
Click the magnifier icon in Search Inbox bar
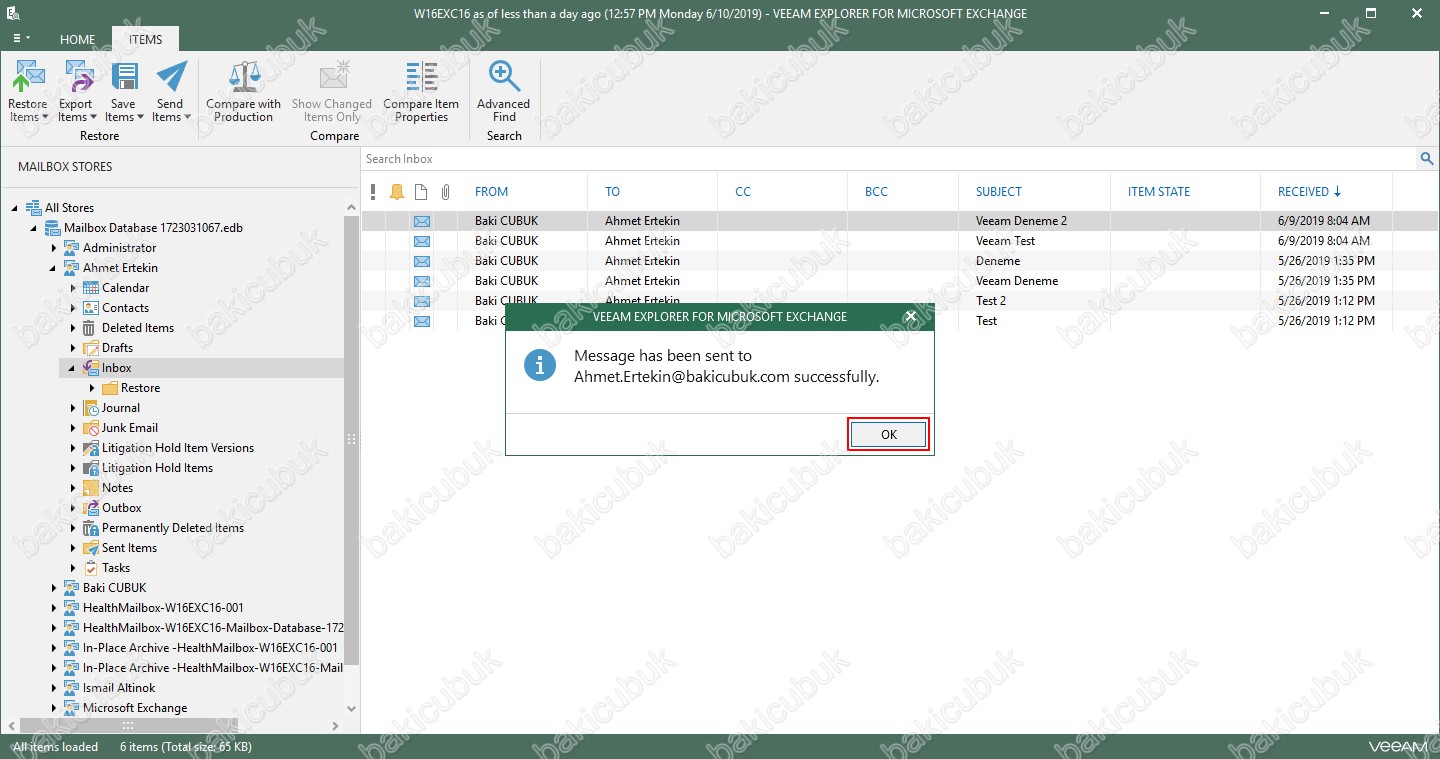coord(1427,159)
